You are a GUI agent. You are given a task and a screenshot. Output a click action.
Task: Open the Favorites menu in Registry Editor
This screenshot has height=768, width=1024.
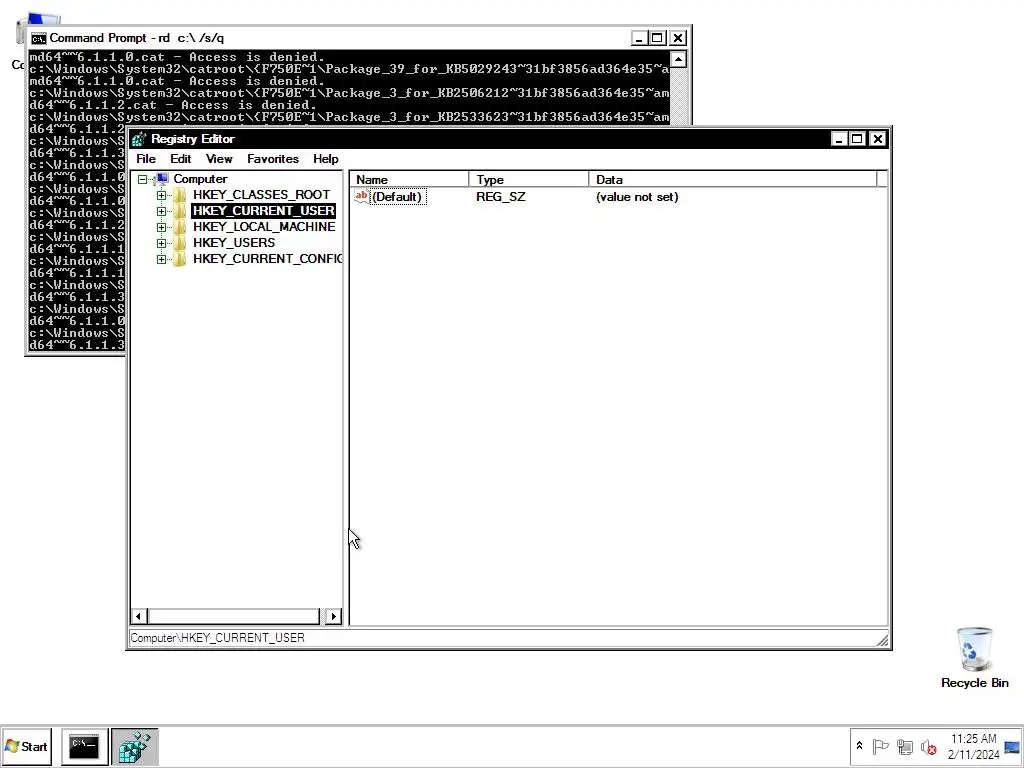pos(272,159)
